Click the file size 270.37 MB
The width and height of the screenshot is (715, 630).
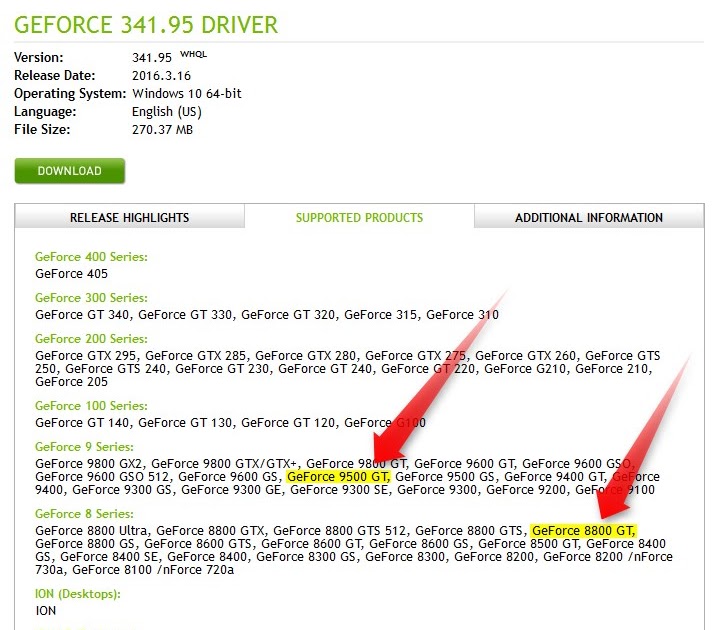click(162, 129)
